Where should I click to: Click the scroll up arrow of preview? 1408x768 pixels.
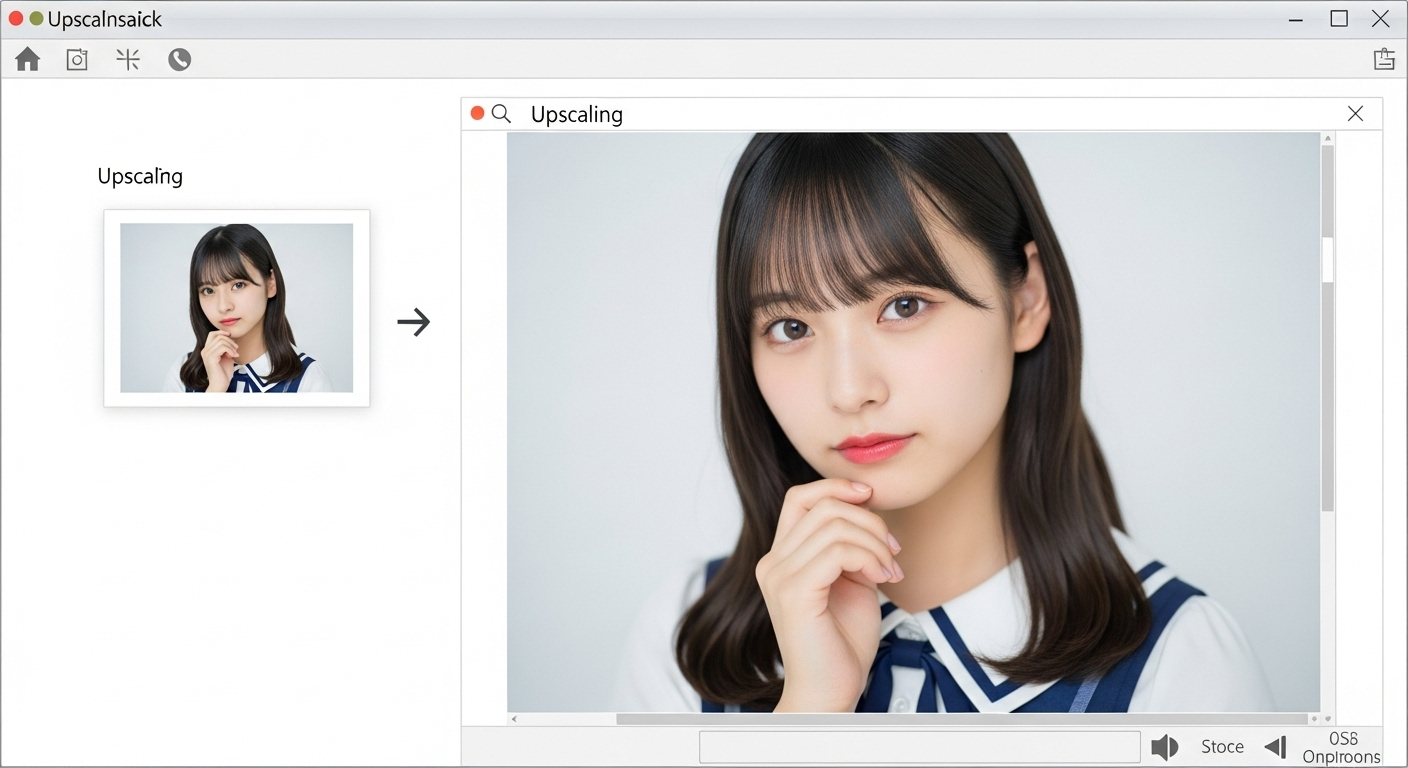click(1328, 139)
